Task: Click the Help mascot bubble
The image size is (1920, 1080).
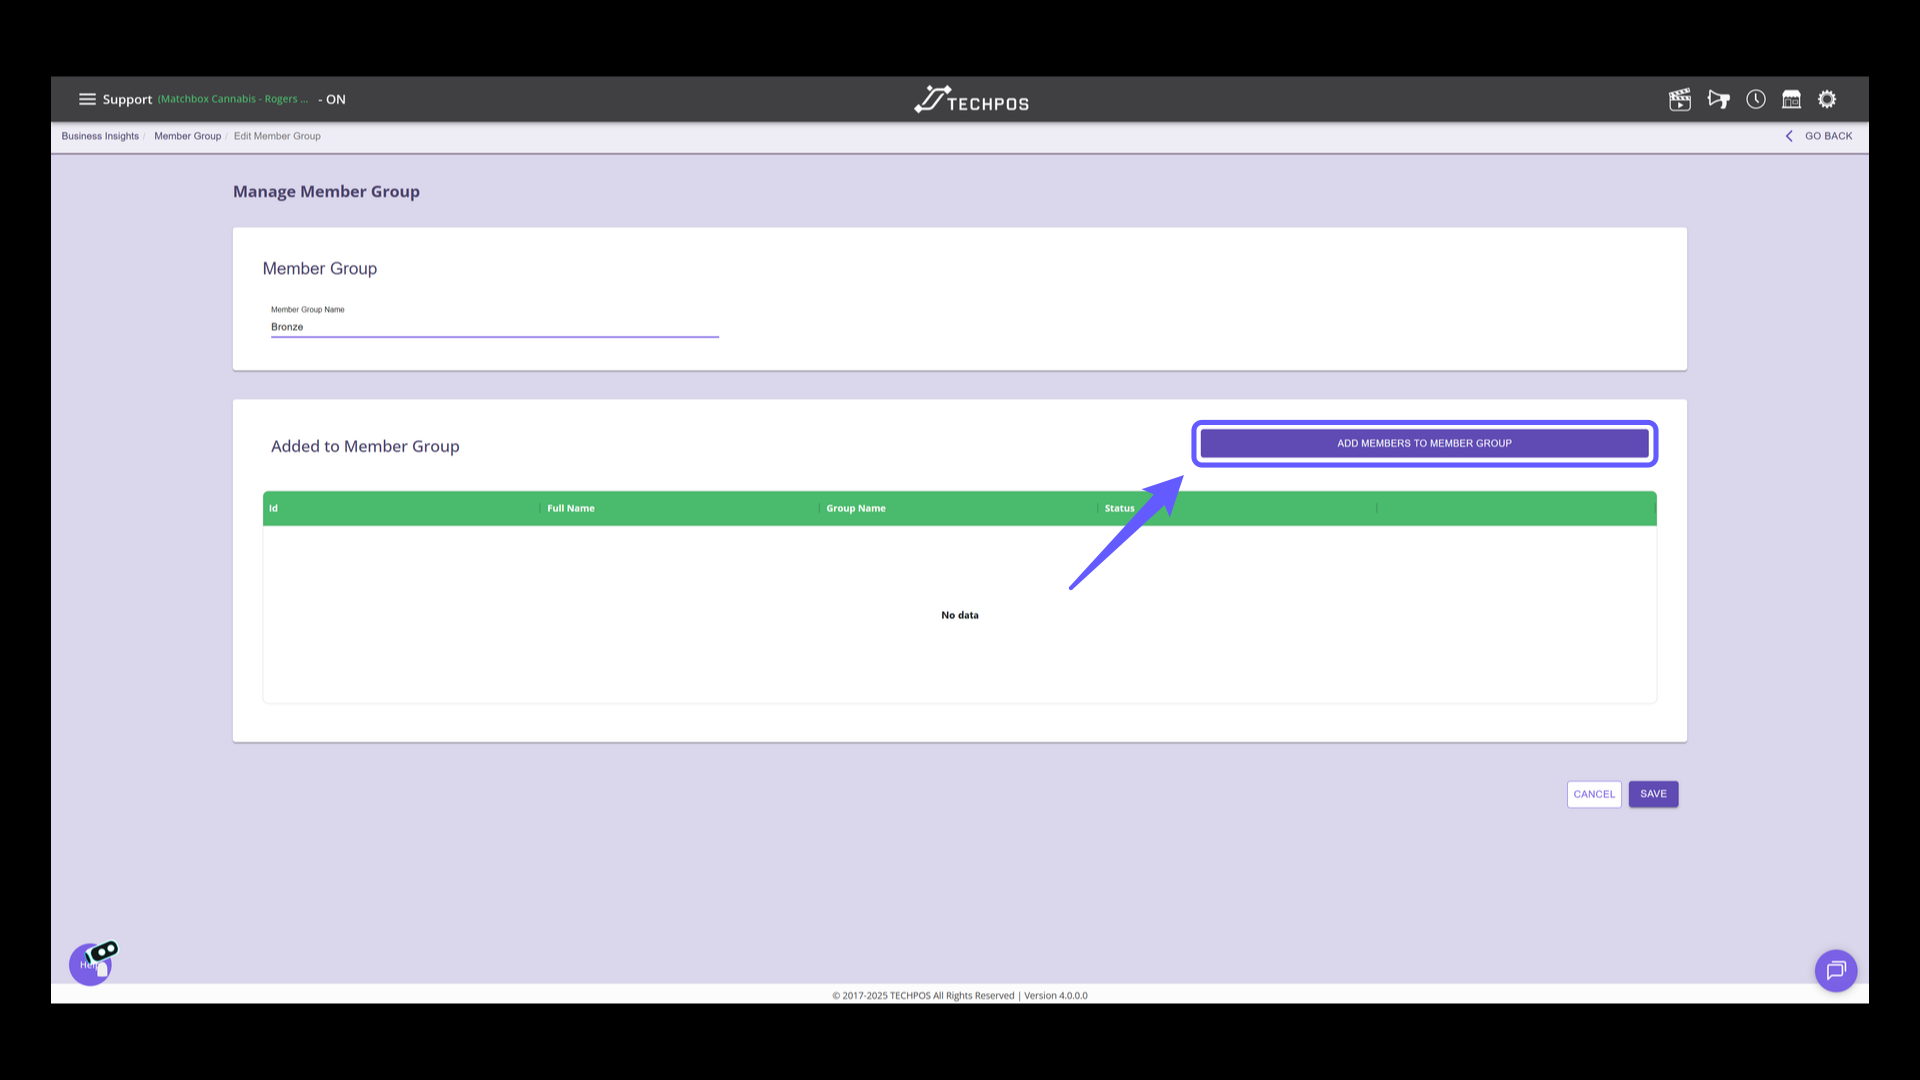Action: click(91, 965)
